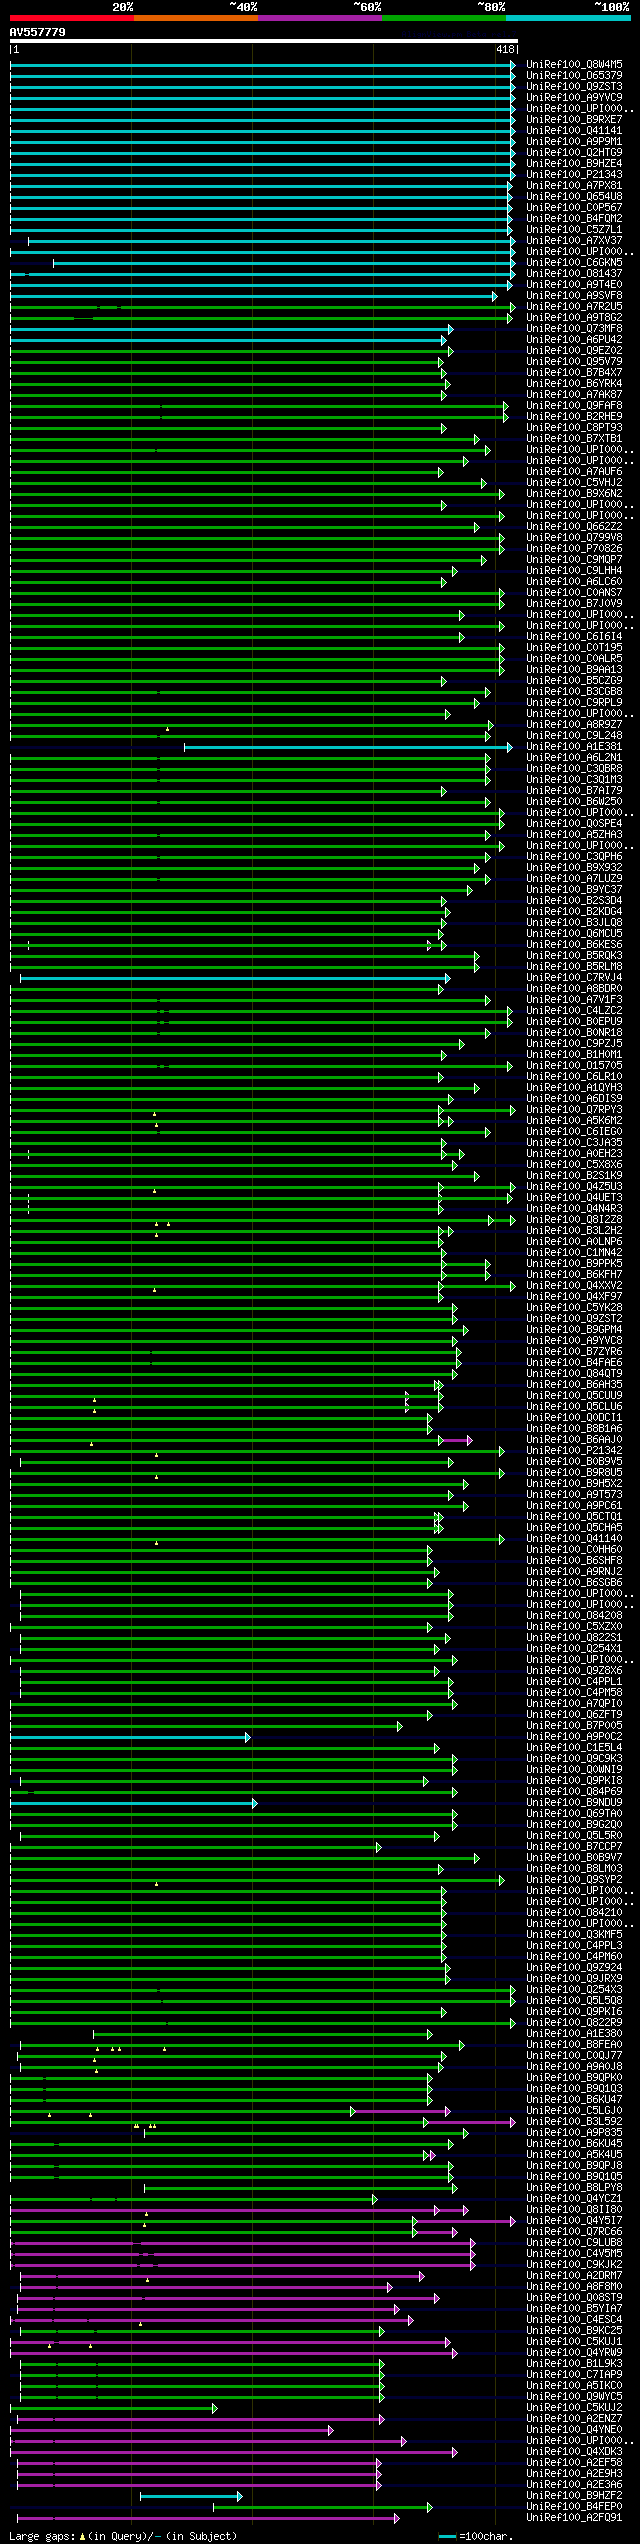Click the cyan alignment bar in the UniRef100_A1E381 row
Image resolution: width=640 pixels, height=2544 pixels.
(x=347, y=747)
